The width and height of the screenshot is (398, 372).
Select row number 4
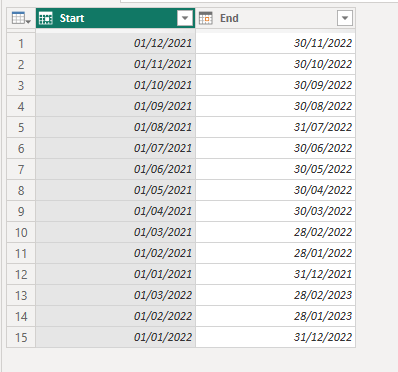click(x=21, y=106)
